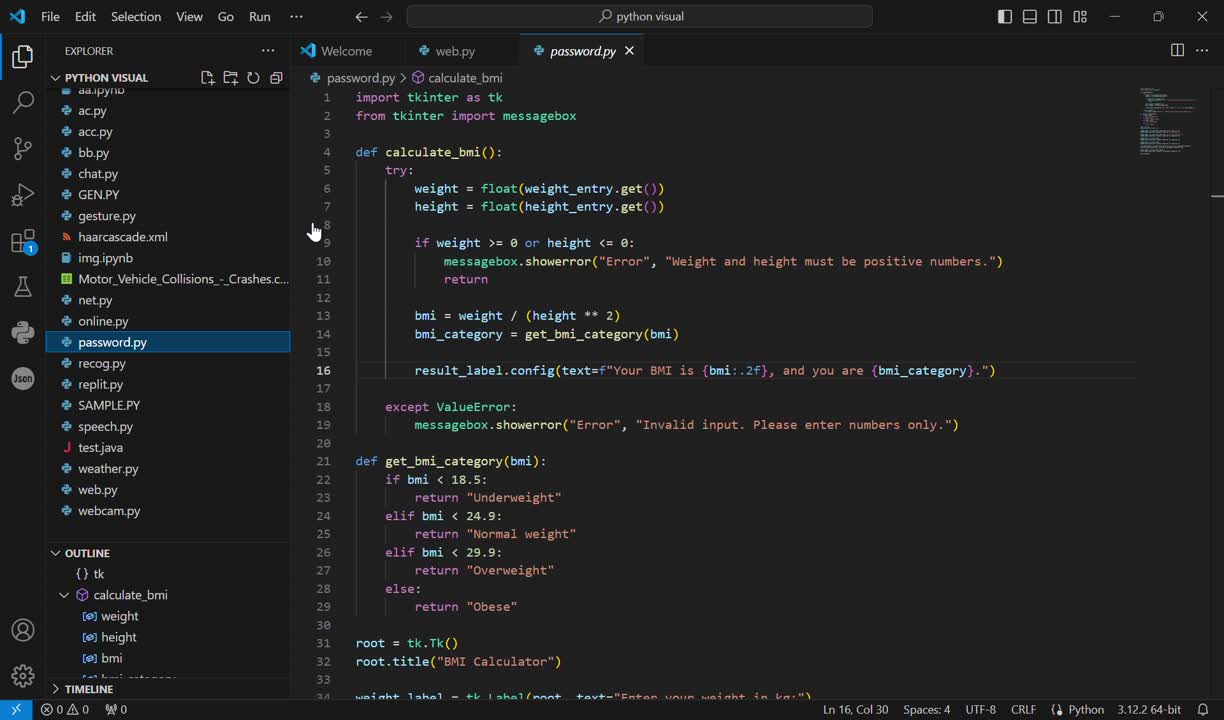Open the Search view in activity bar
The height and width of the screenshot is (720, 1224).
(22, 103)
